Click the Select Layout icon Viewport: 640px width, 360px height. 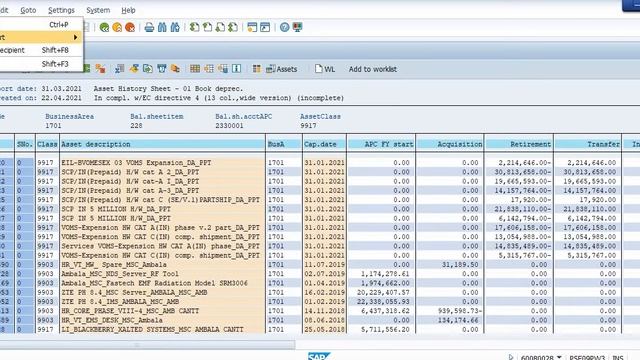209,69
